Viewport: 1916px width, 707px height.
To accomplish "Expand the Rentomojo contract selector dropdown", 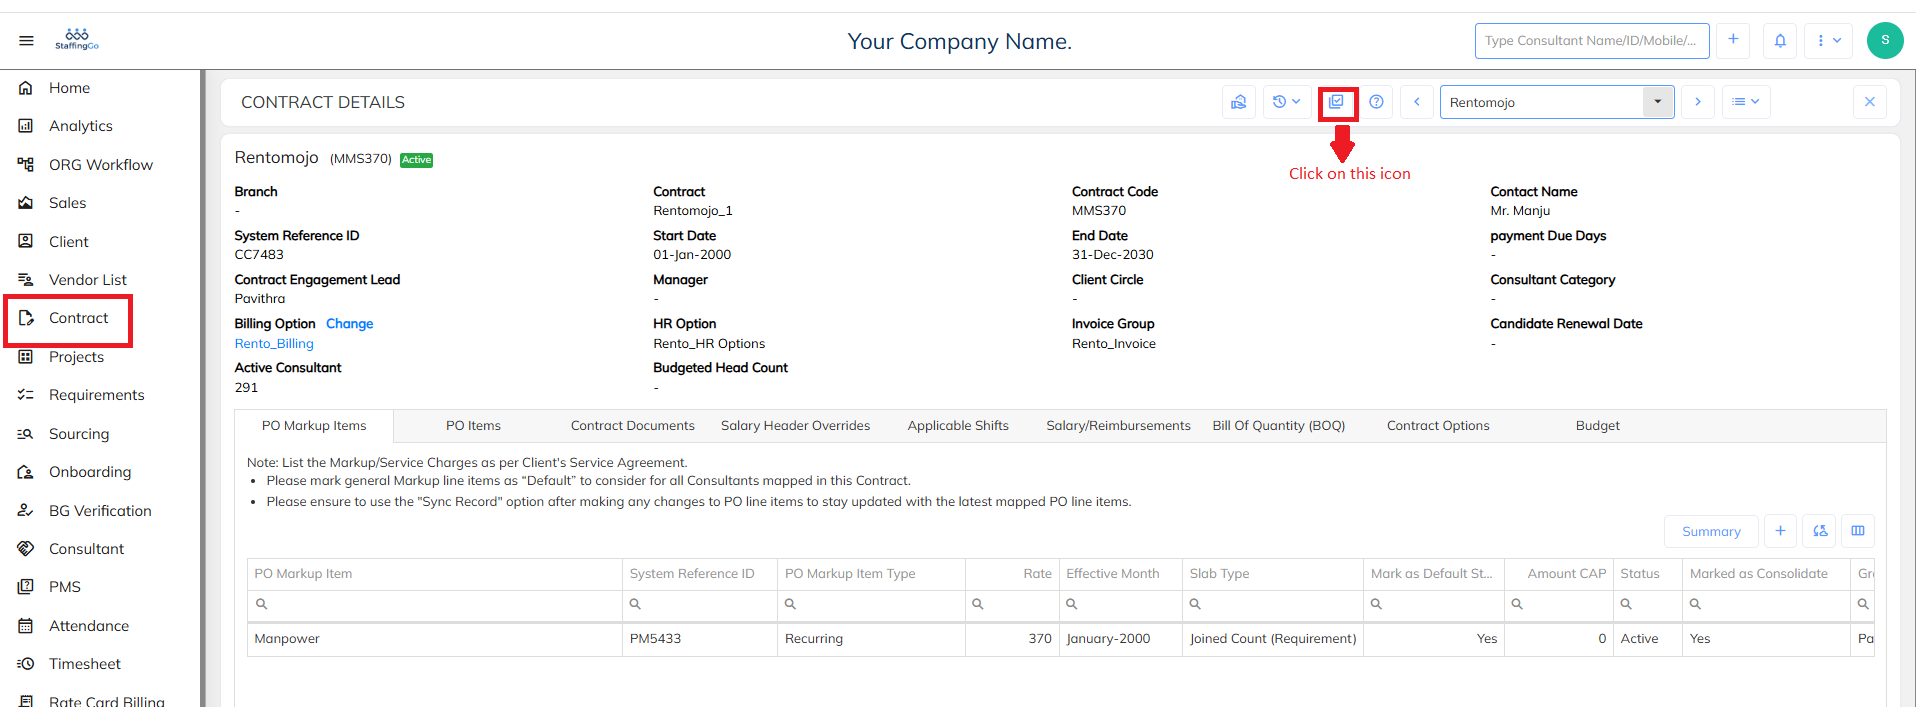I will [x=1658, y=102].
